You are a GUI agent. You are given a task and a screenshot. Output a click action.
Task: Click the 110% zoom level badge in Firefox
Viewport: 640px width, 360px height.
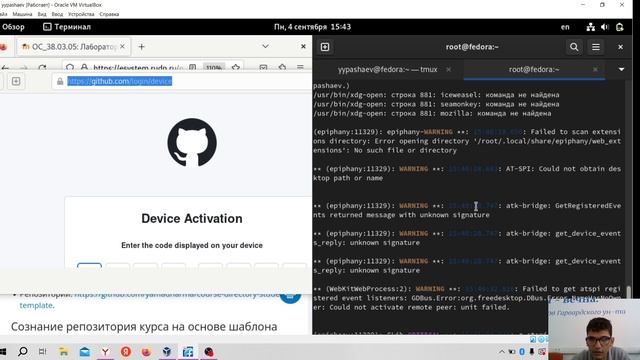tap(214, 67)
